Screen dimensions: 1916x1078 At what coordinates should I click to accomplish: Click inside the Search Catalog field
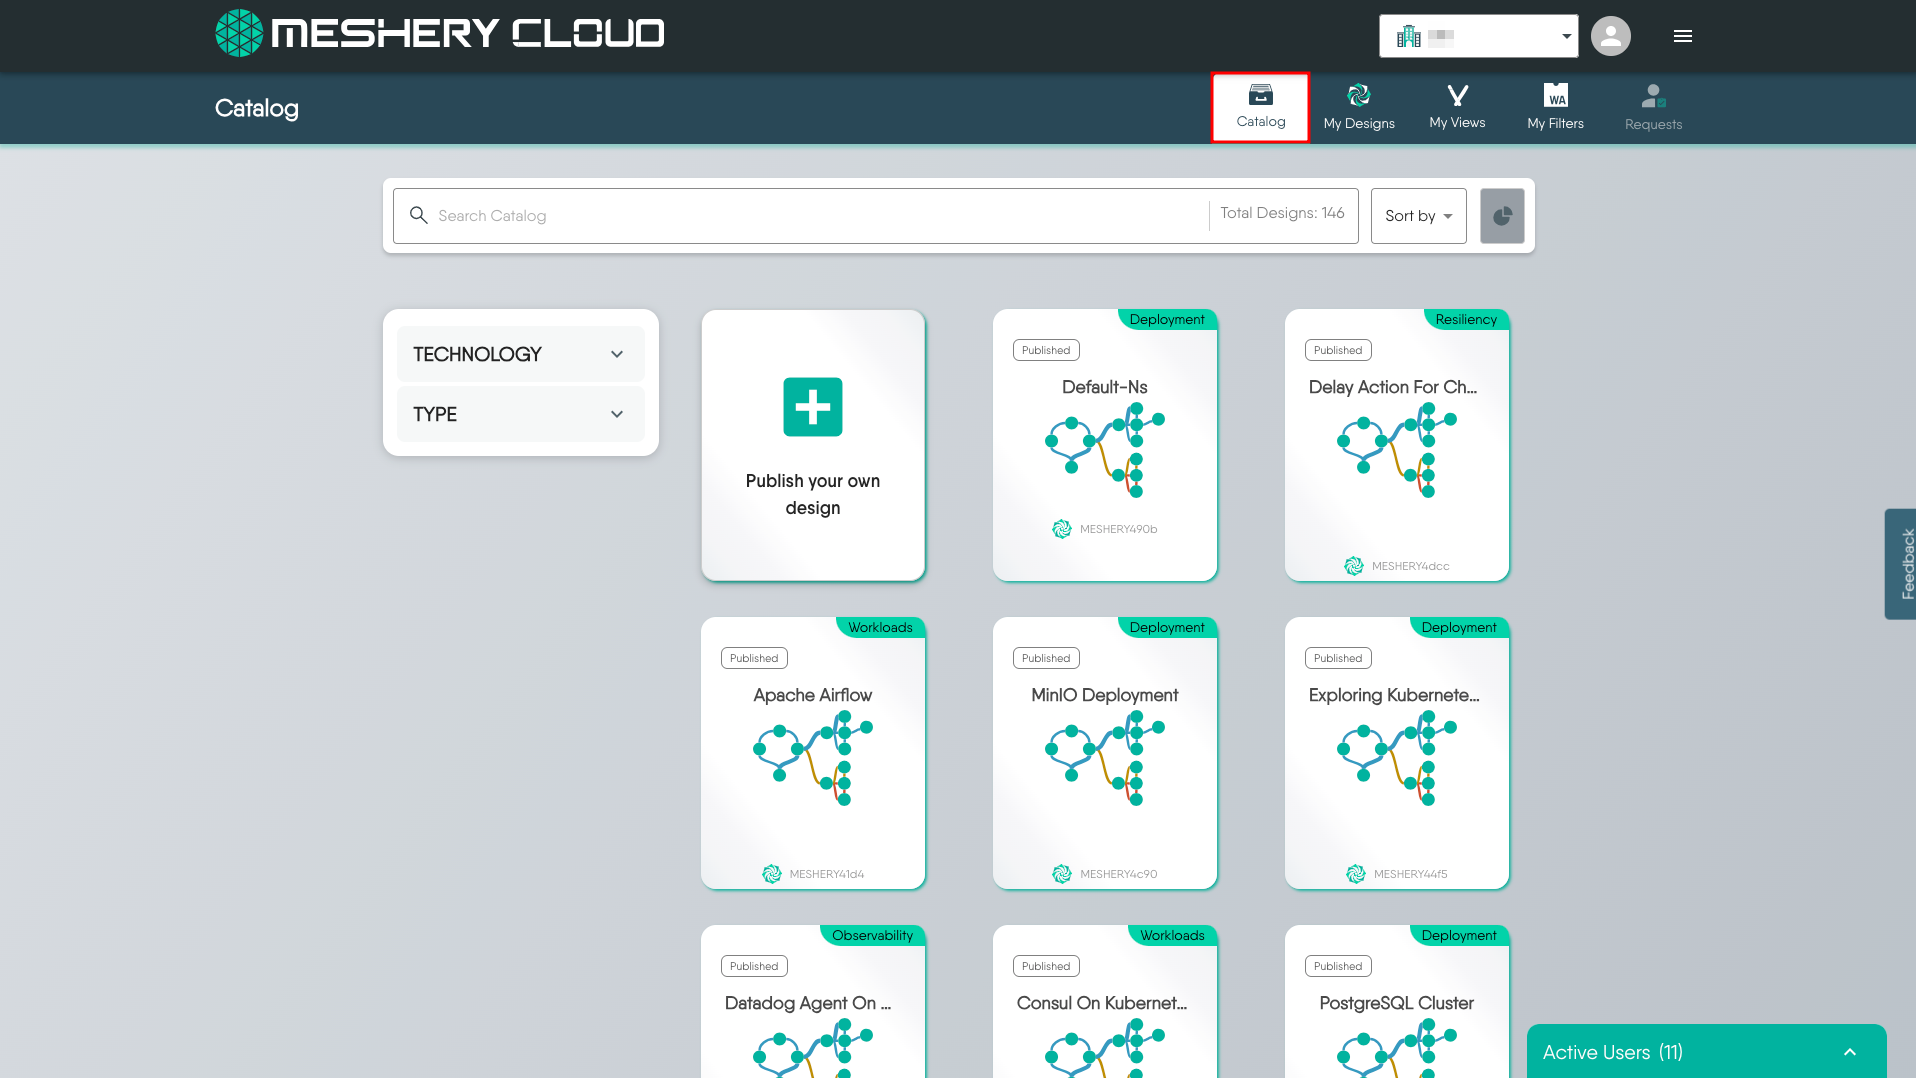point(700,215)
